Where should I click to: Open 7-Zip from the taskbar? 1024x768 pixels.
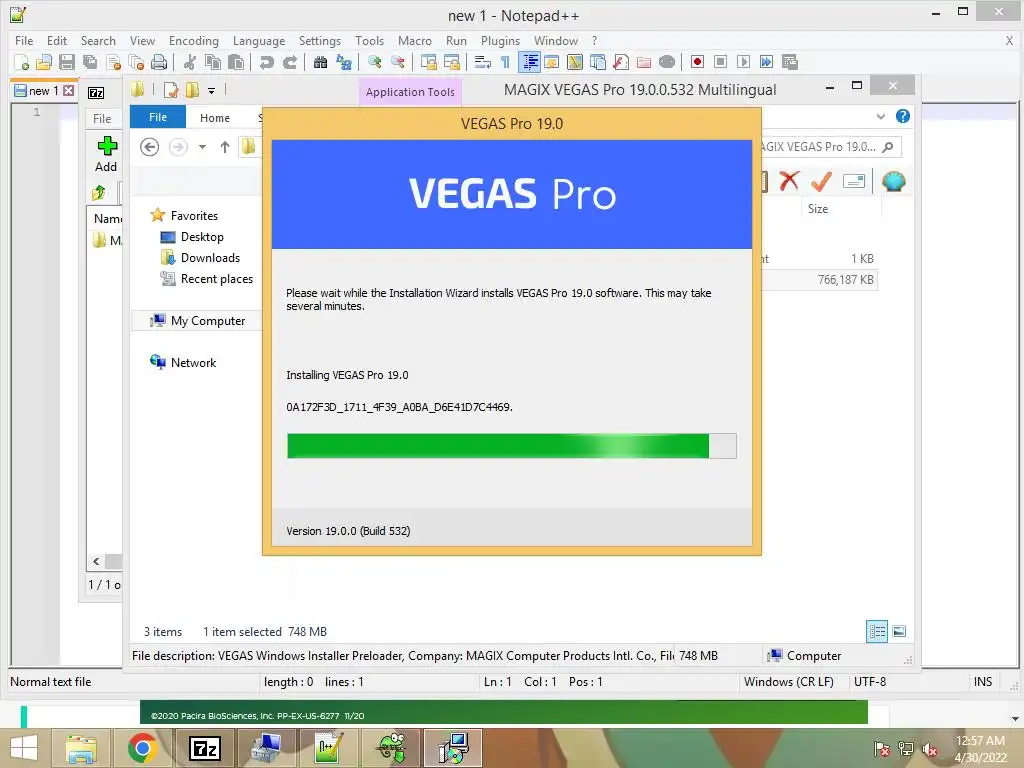point(204,748)
